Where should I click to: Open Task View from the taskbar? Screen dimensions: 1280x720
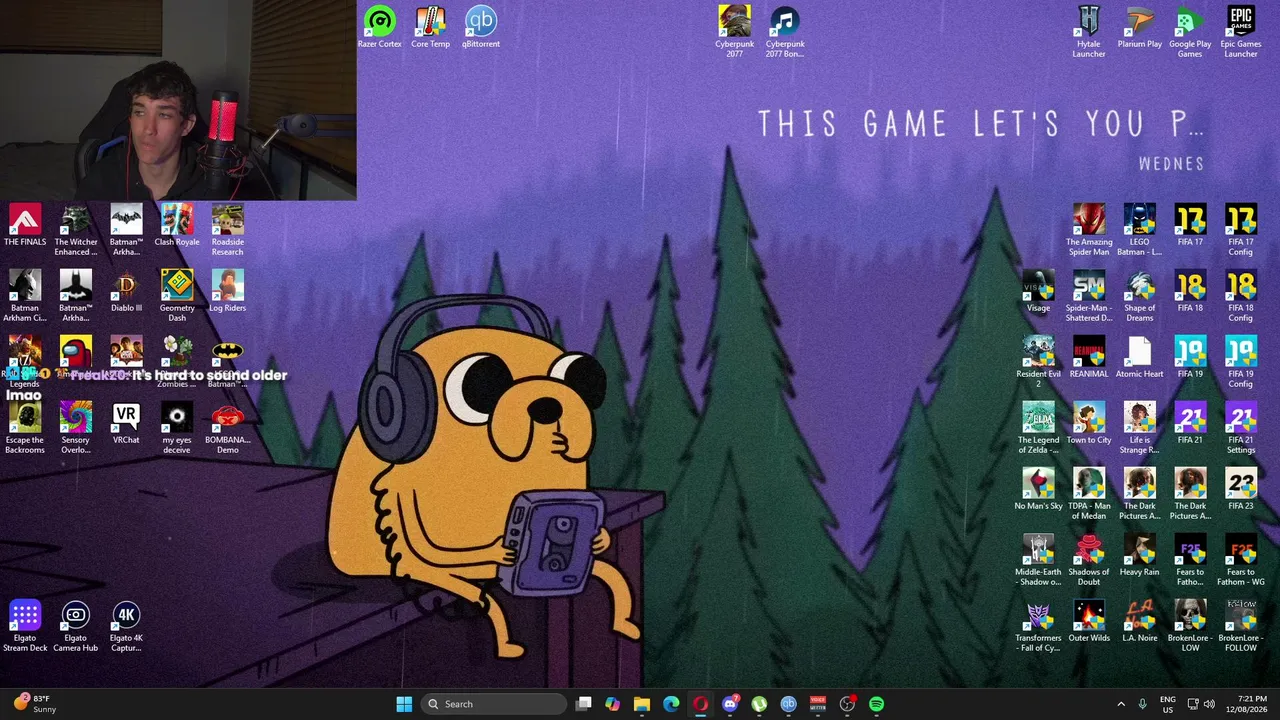584,704
